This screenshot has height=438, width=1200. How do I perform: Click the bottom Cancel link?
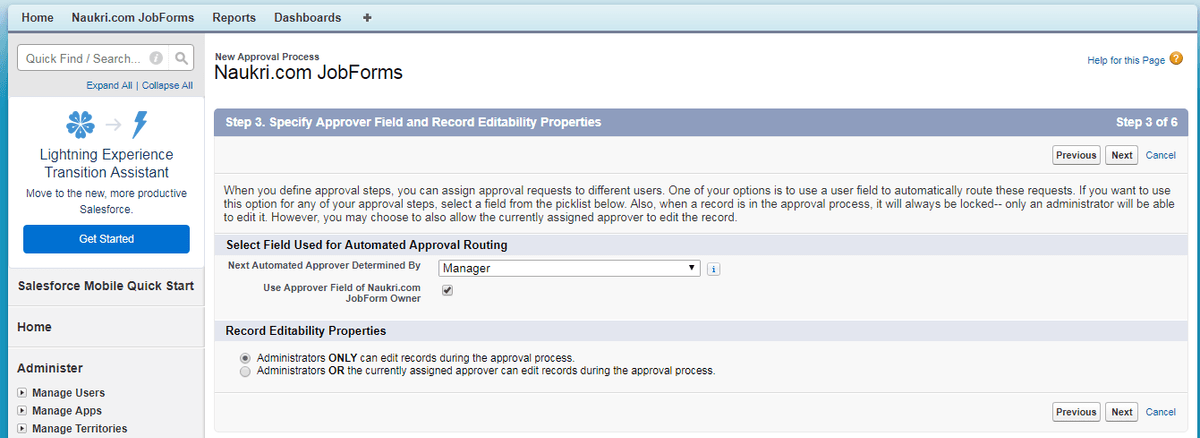point(1161,412)
